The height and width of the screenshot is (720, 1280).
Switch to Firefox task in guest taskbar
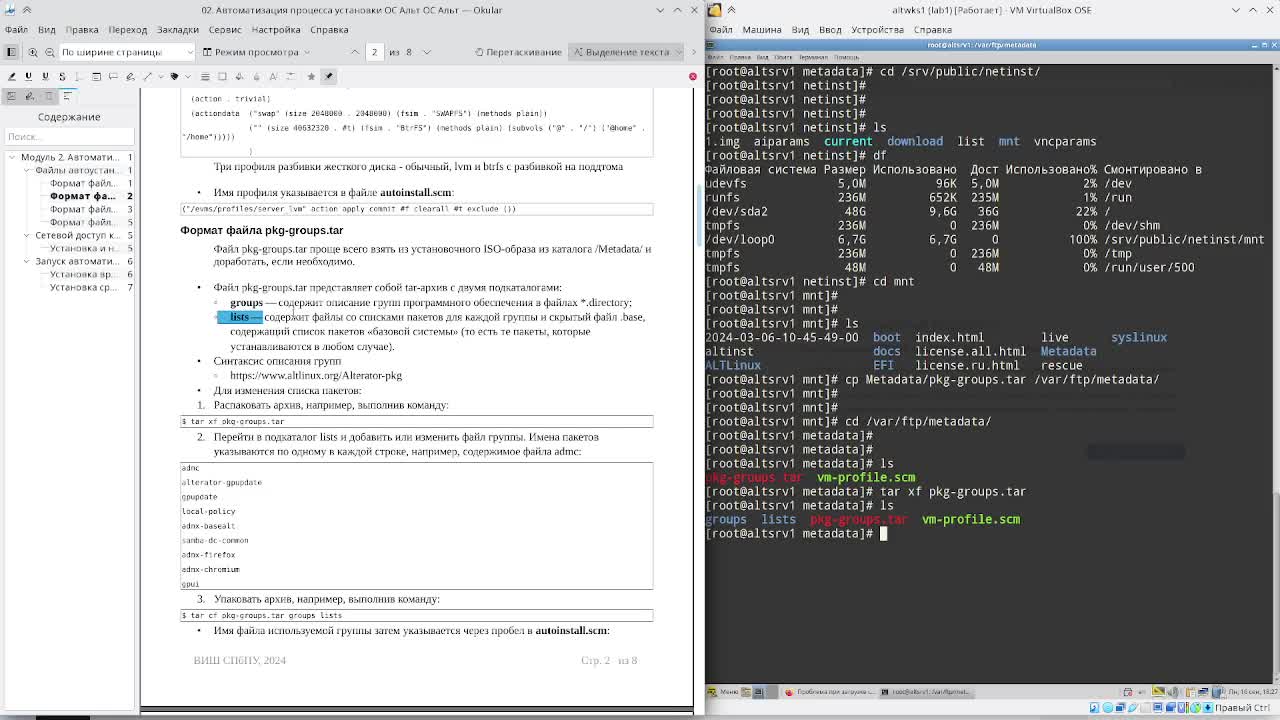(828, 692)
